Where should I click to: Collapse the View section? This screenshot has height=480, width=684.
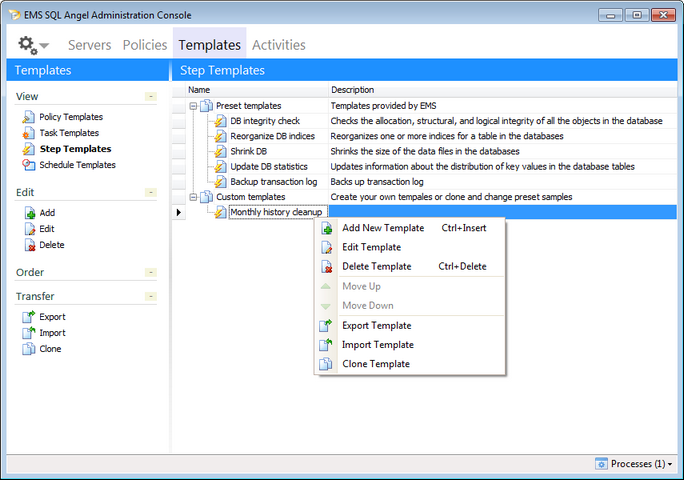tap(151, 96)
